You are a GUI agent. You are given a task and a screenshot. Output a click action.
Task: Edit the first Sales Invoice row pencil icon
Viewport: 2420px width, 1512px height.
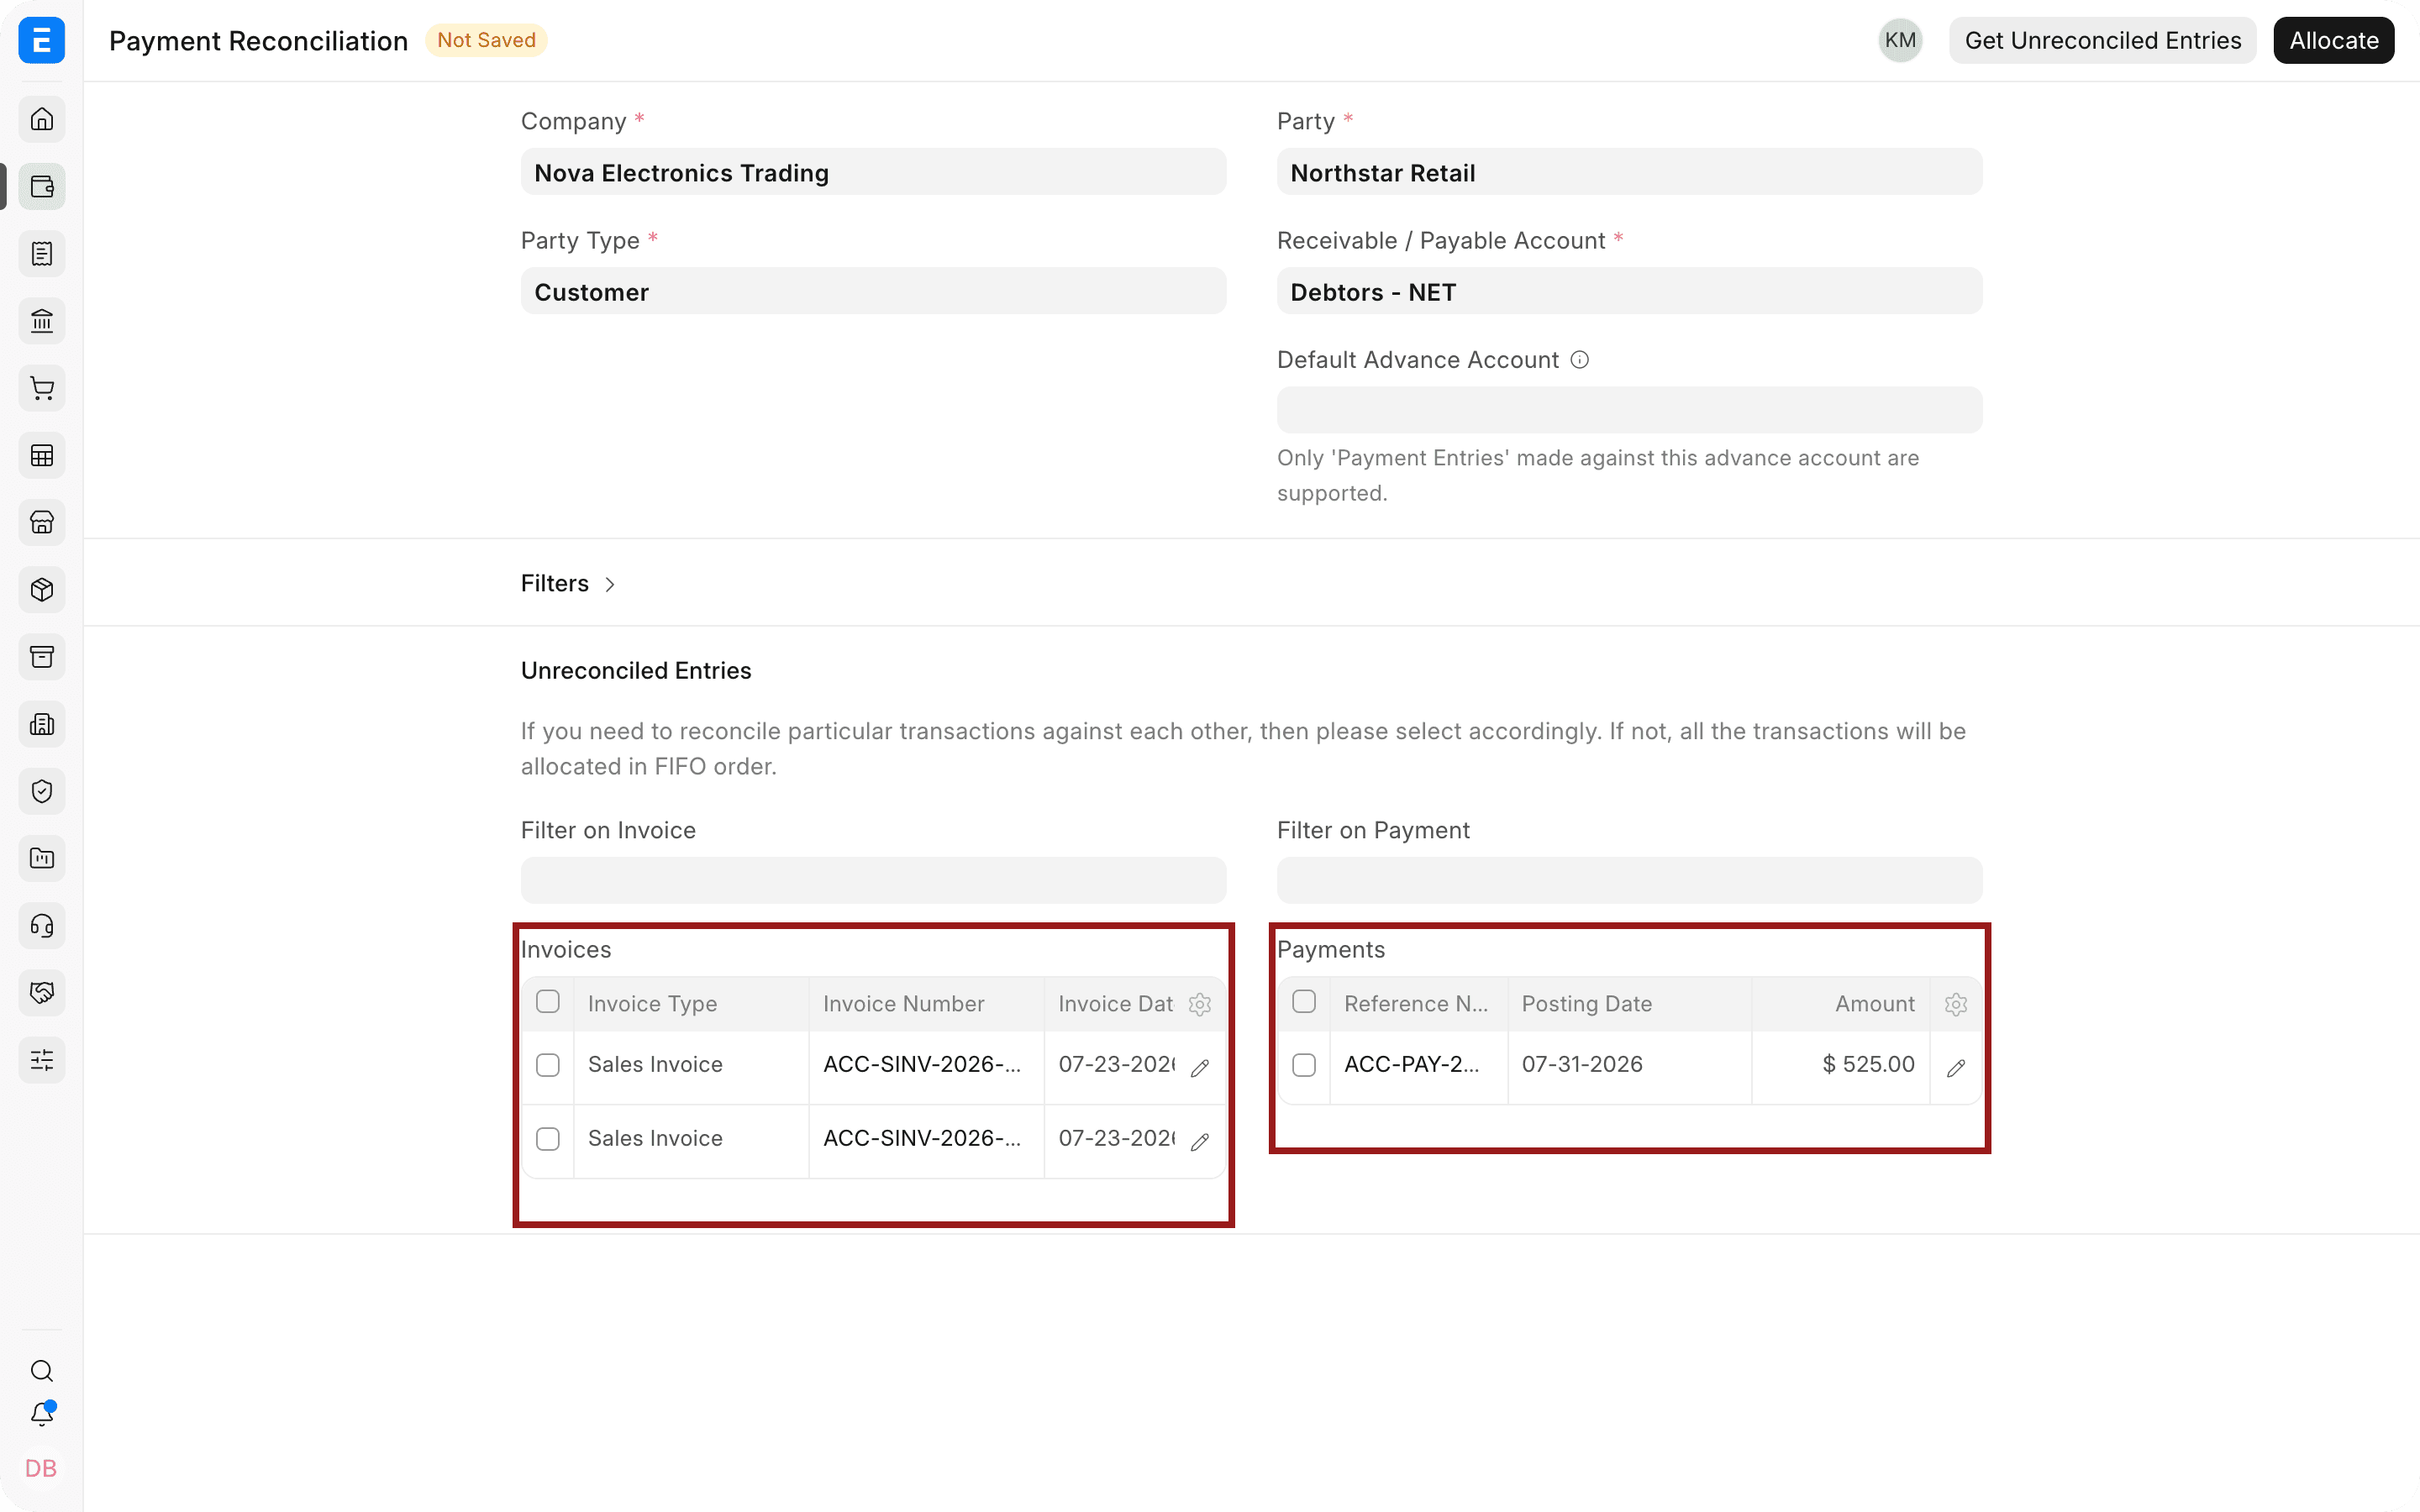[x=1200, y=1068]
